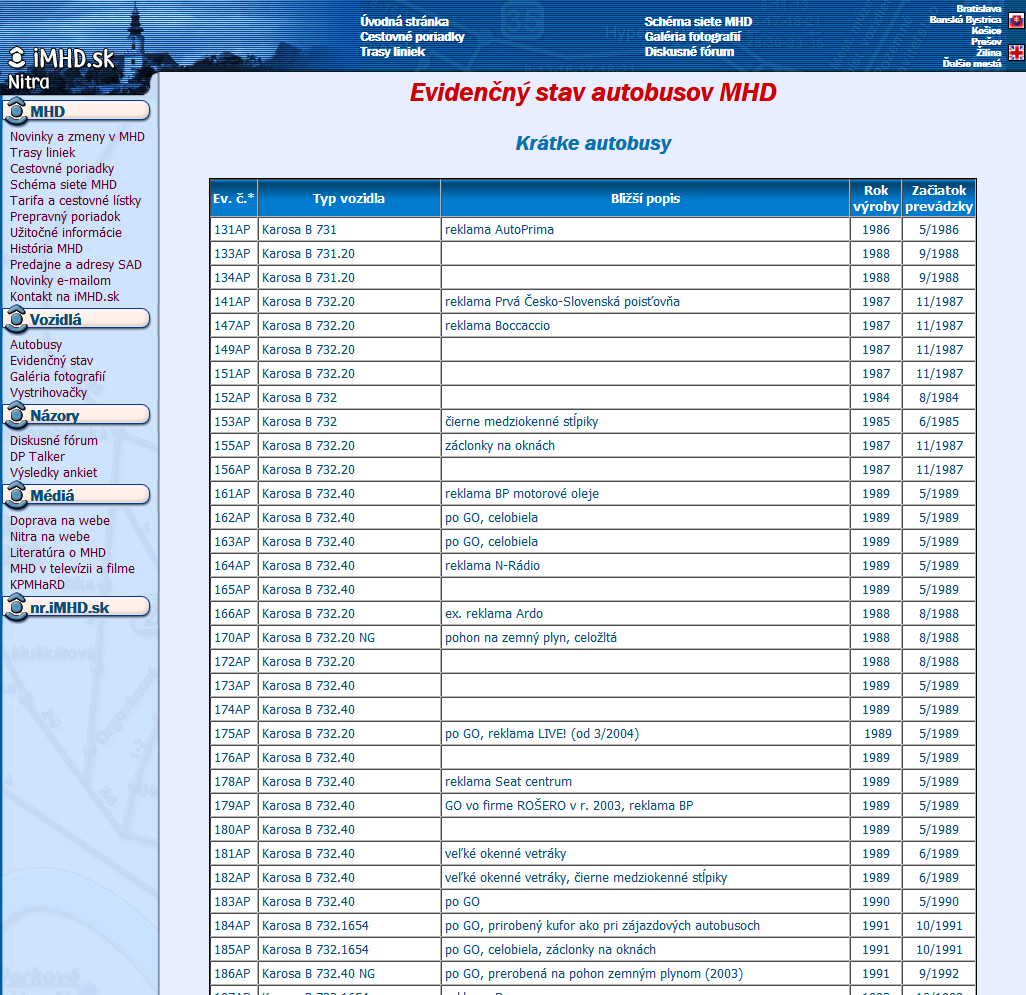Click the nr.iMHD.sk section header icon
This screenshot has width=1026, height=995.
[x=16, y=607]
